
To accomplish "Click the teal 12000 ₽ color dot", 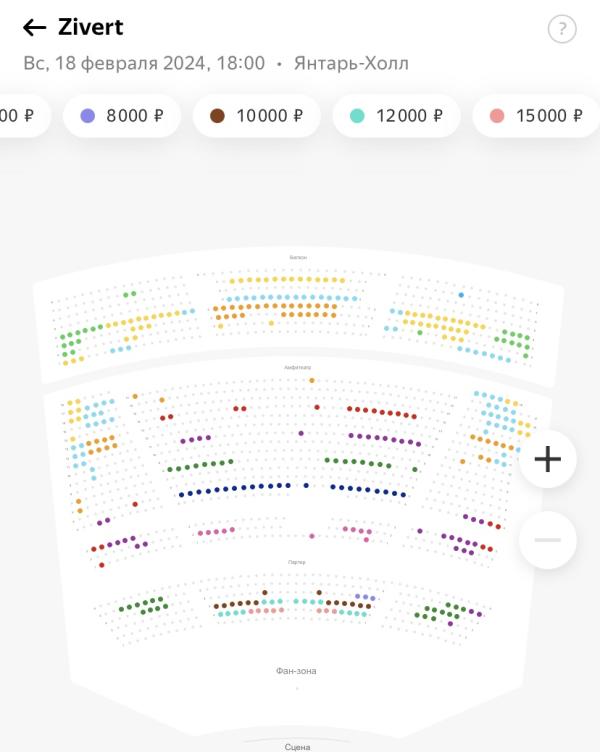I will pos(357,116).
